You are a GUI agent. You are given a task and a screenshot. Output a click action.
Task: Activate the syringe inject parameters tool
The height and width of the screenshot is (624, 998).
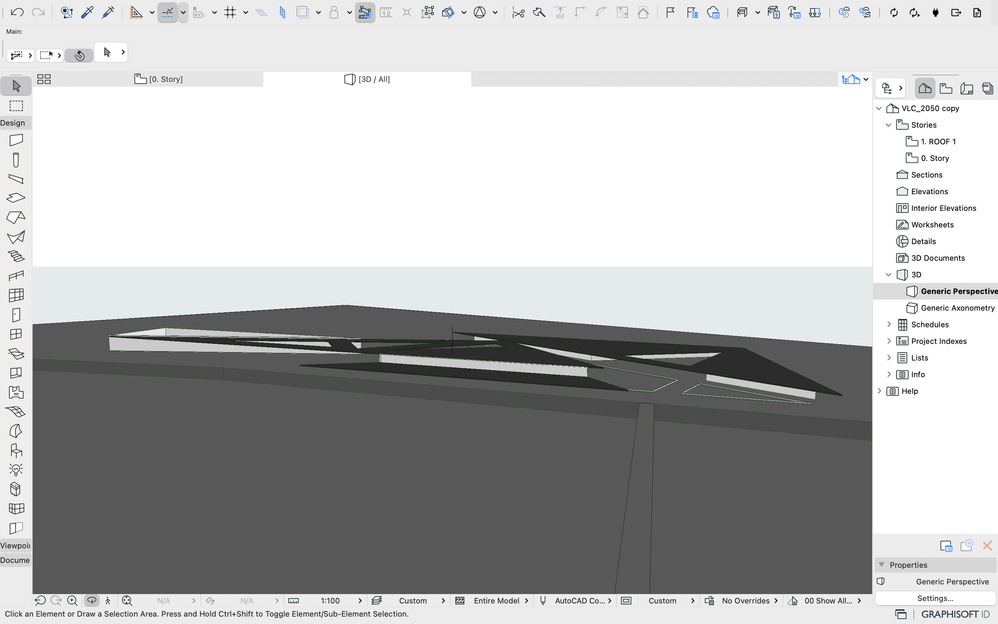pyautogui.click(x=108, y=13)
